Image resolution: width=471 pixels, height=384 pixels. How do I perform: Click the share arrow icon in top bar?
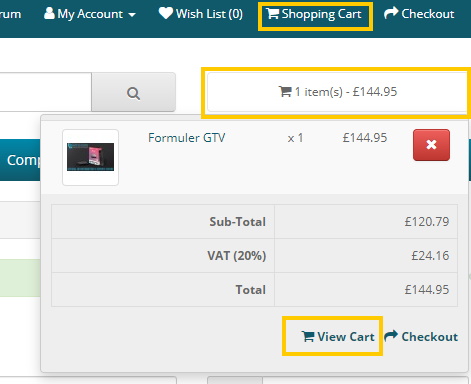(x=391, y=13)
